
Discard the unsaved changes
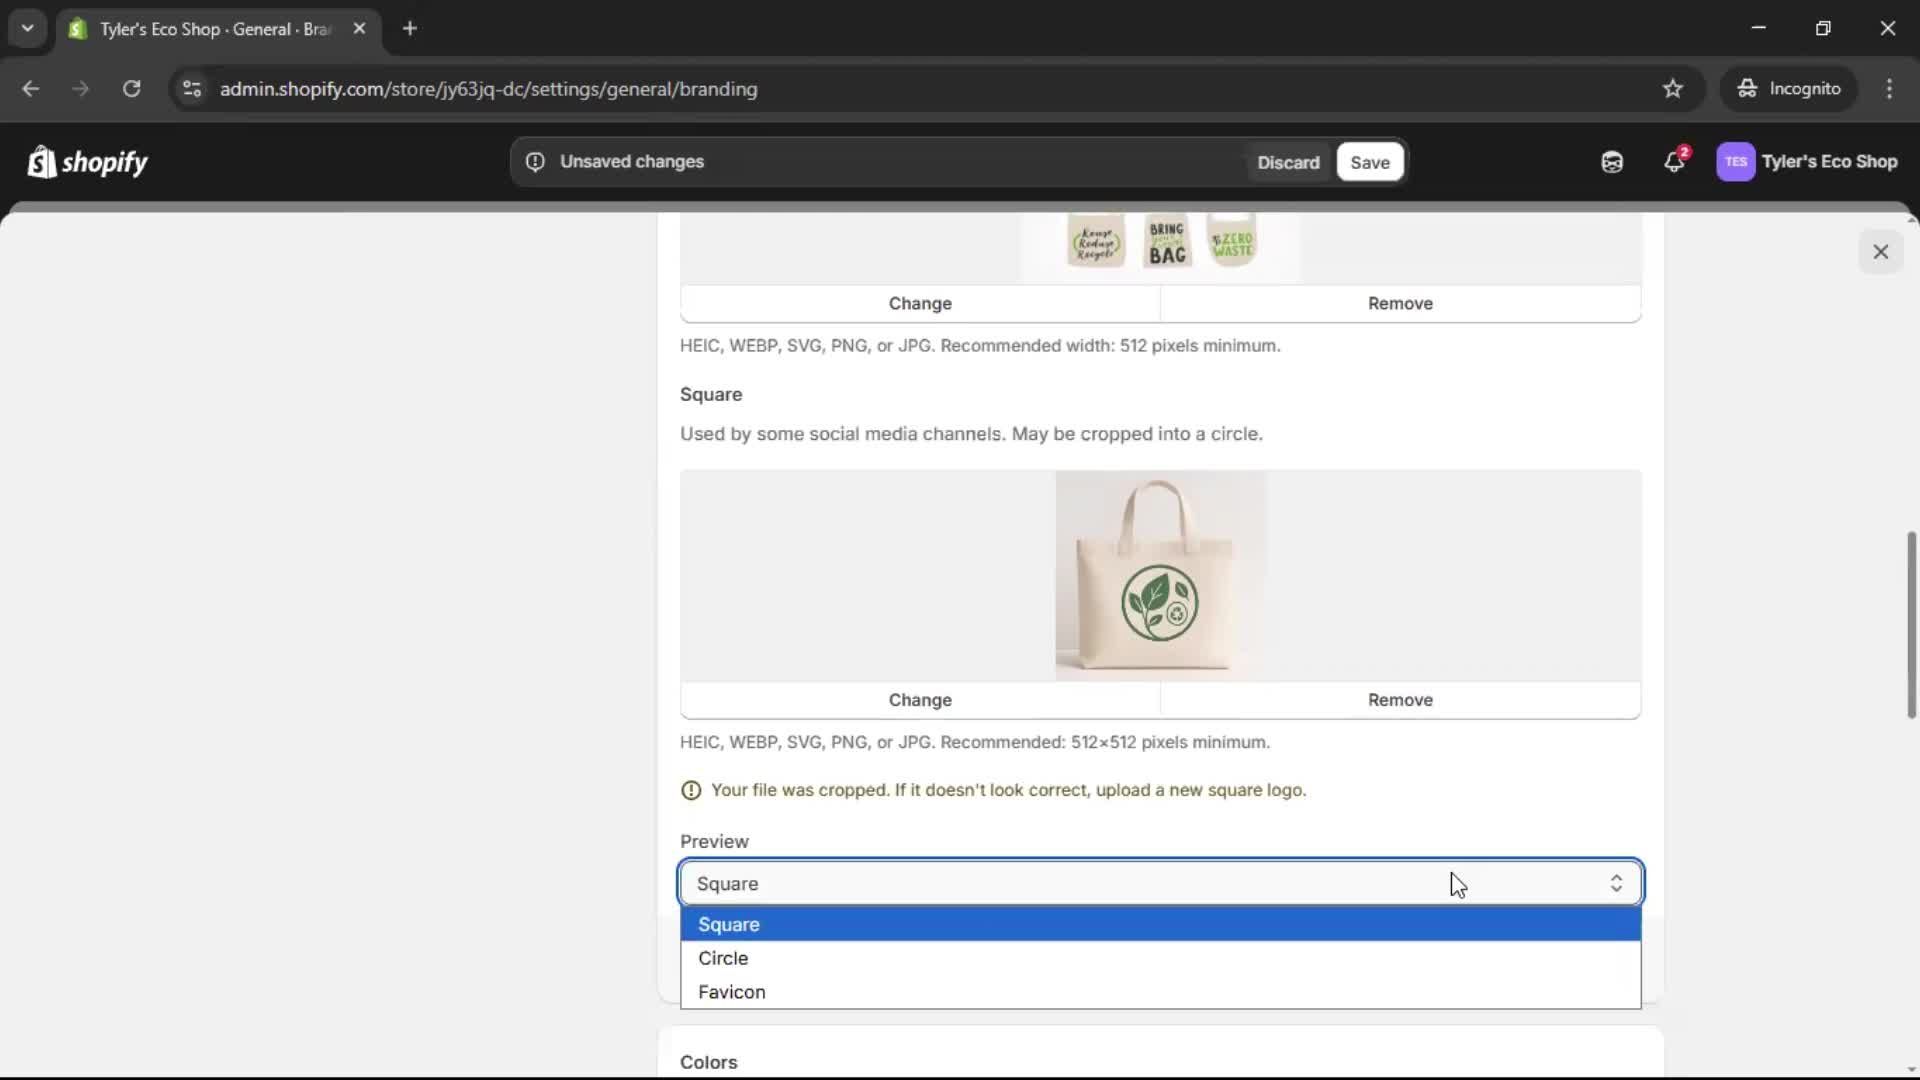click(1288, 161)
